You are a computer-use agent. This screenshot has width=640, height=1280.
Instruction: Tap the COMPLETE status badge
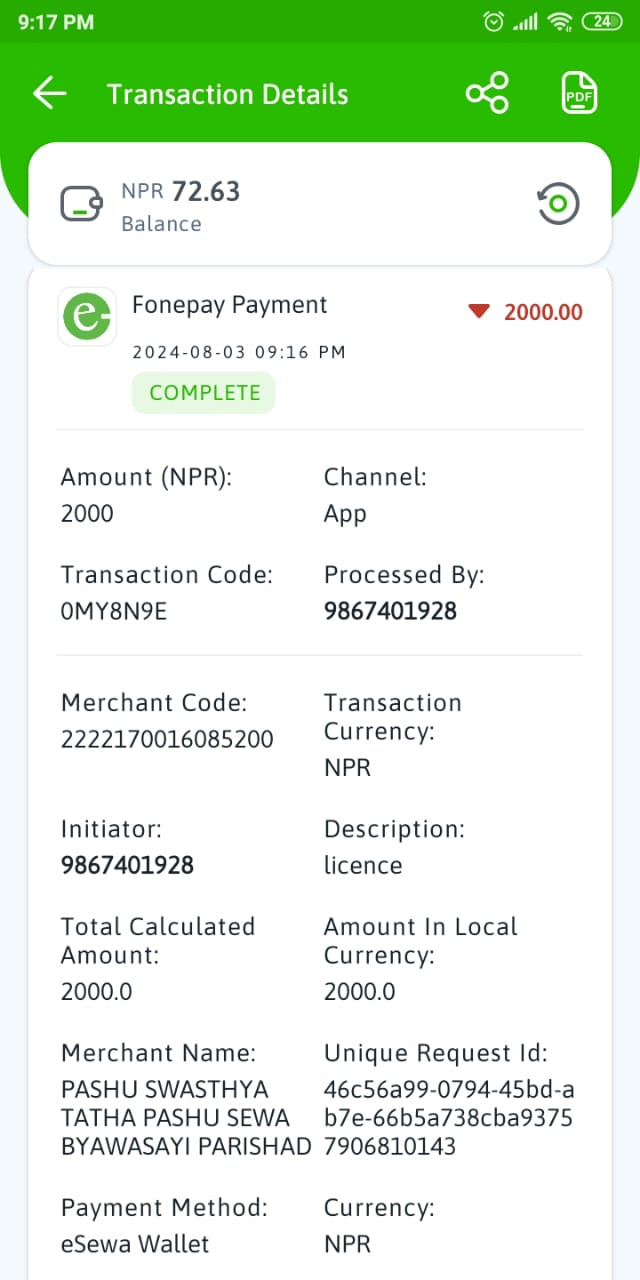[x=204, y=393]
